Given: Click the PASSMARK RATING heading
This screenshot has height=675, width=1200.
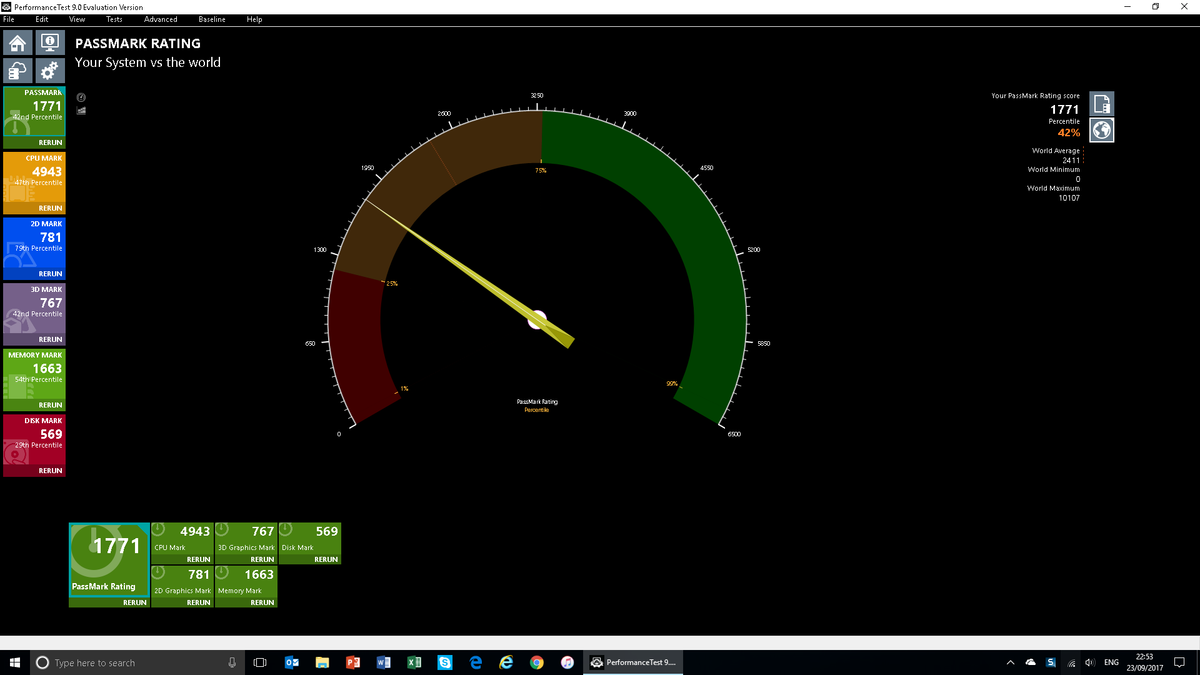Looking at the screenshot, I should click(138, 44).
